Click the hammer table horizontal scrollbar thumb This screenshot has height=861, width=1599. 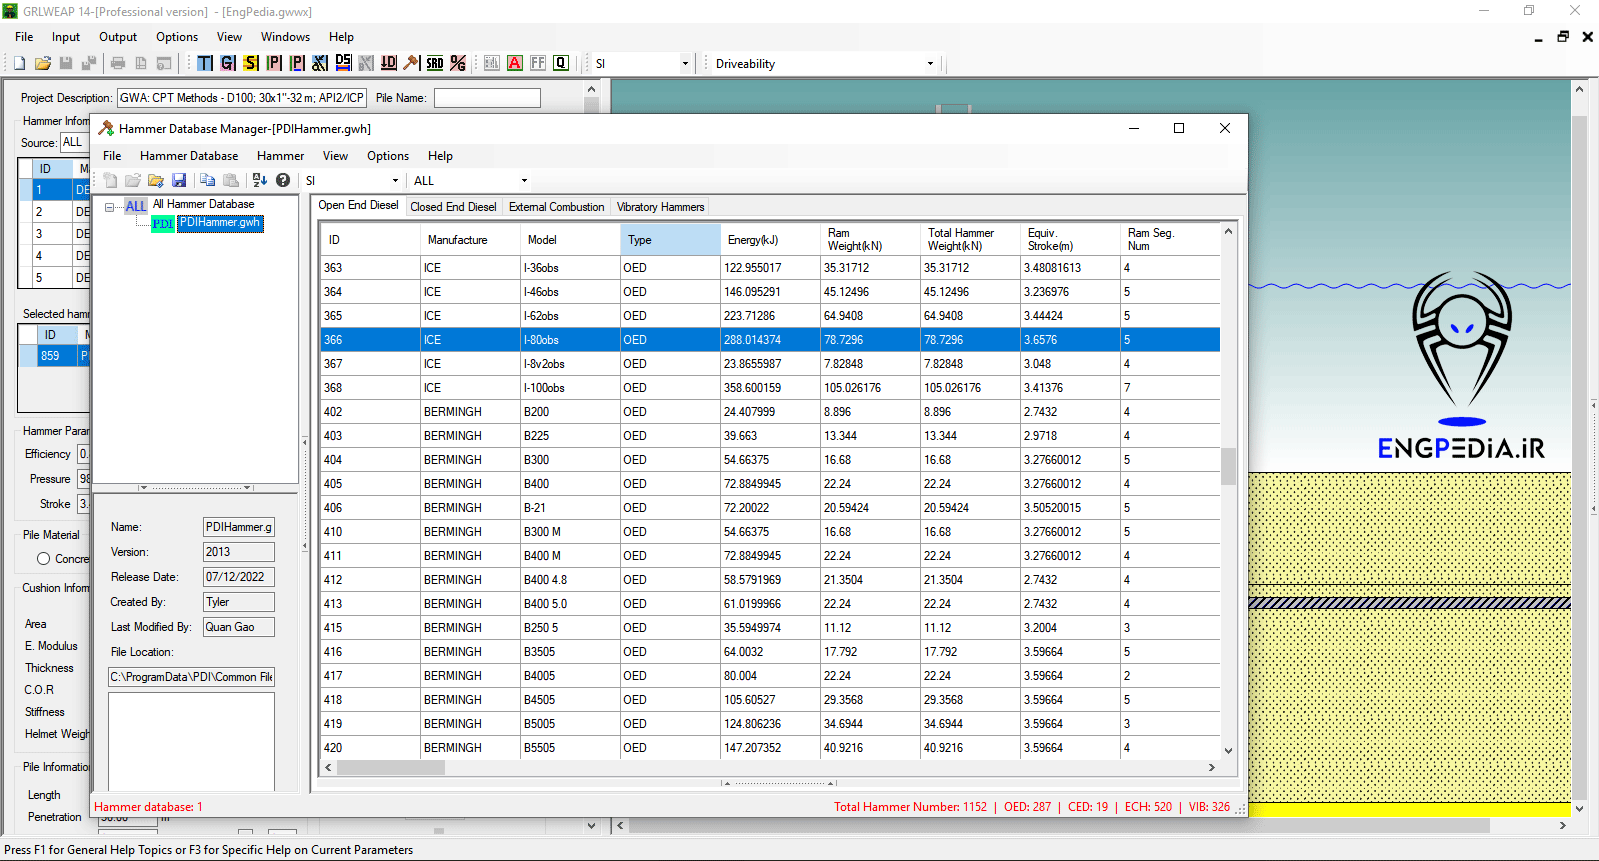[391, 768]
